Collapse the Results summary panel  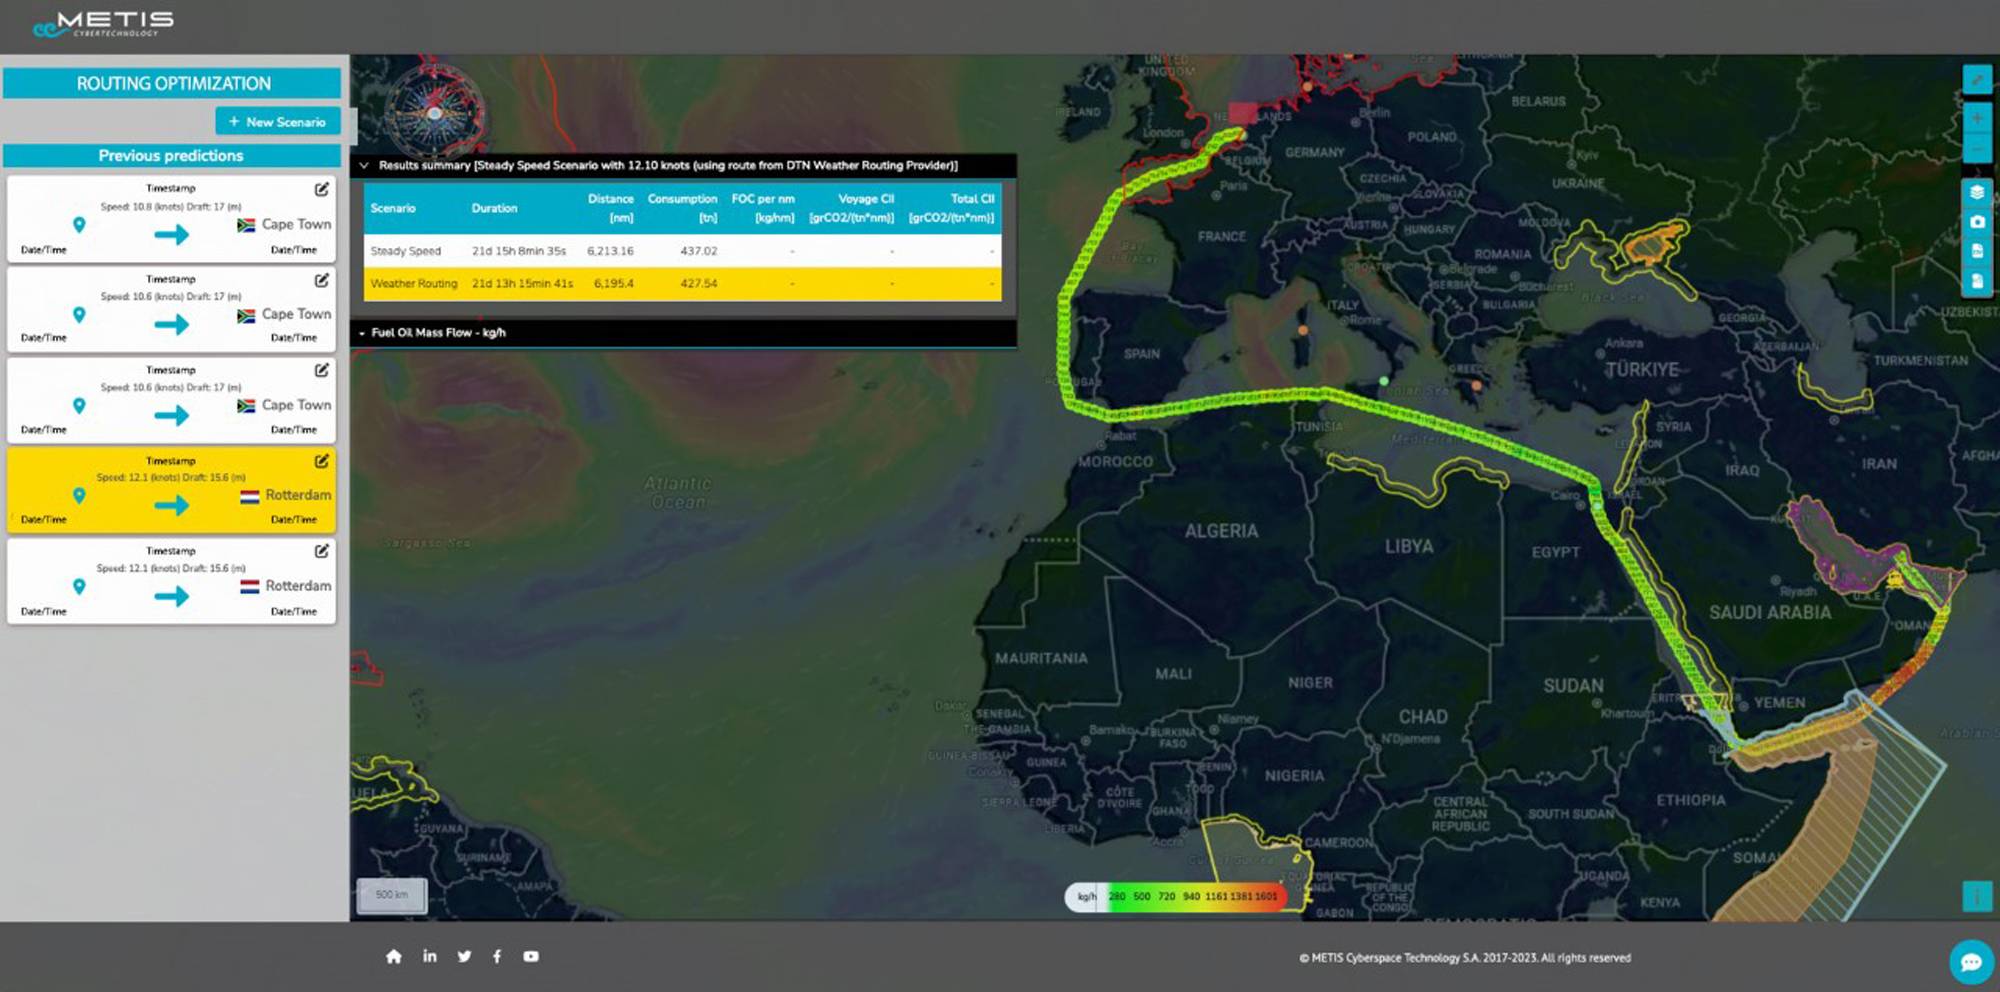[364, 166]
